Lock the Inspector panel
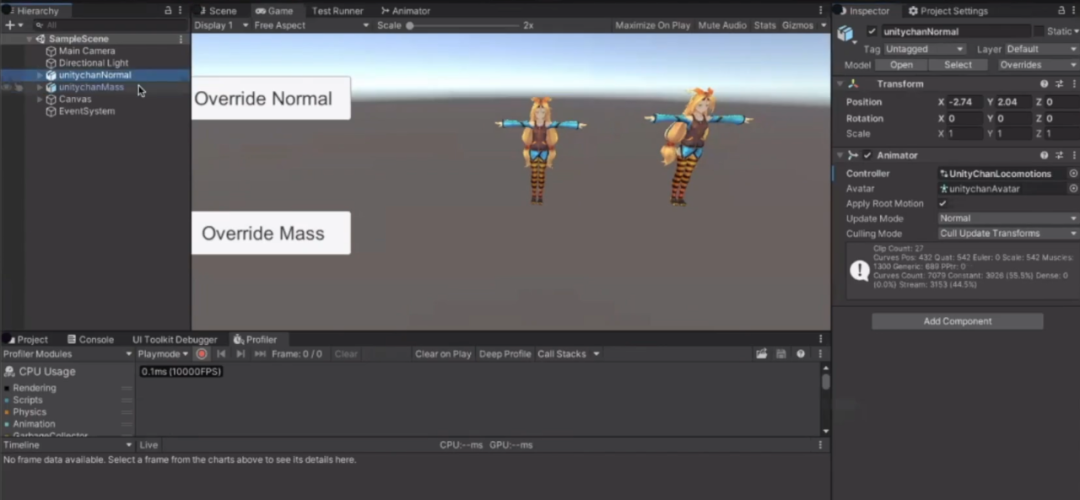 [1061, 11]
